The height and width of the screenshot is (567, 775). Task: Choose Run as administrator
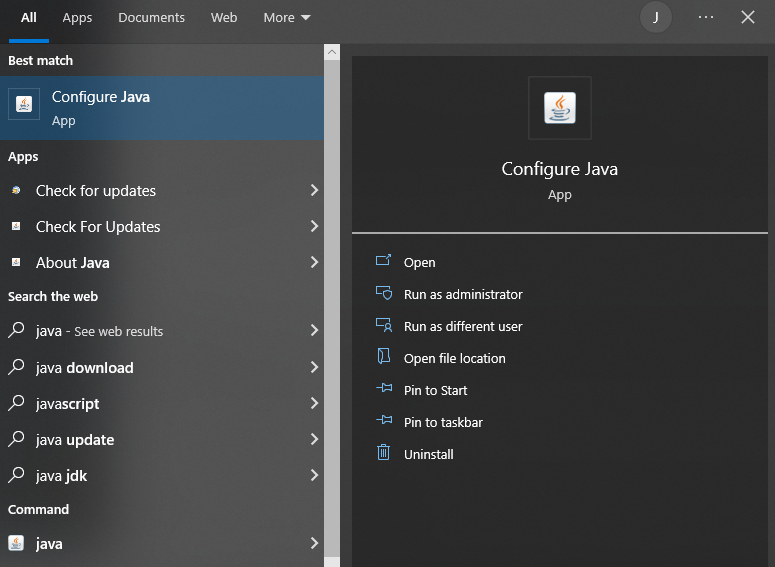[x=463, y=295]
